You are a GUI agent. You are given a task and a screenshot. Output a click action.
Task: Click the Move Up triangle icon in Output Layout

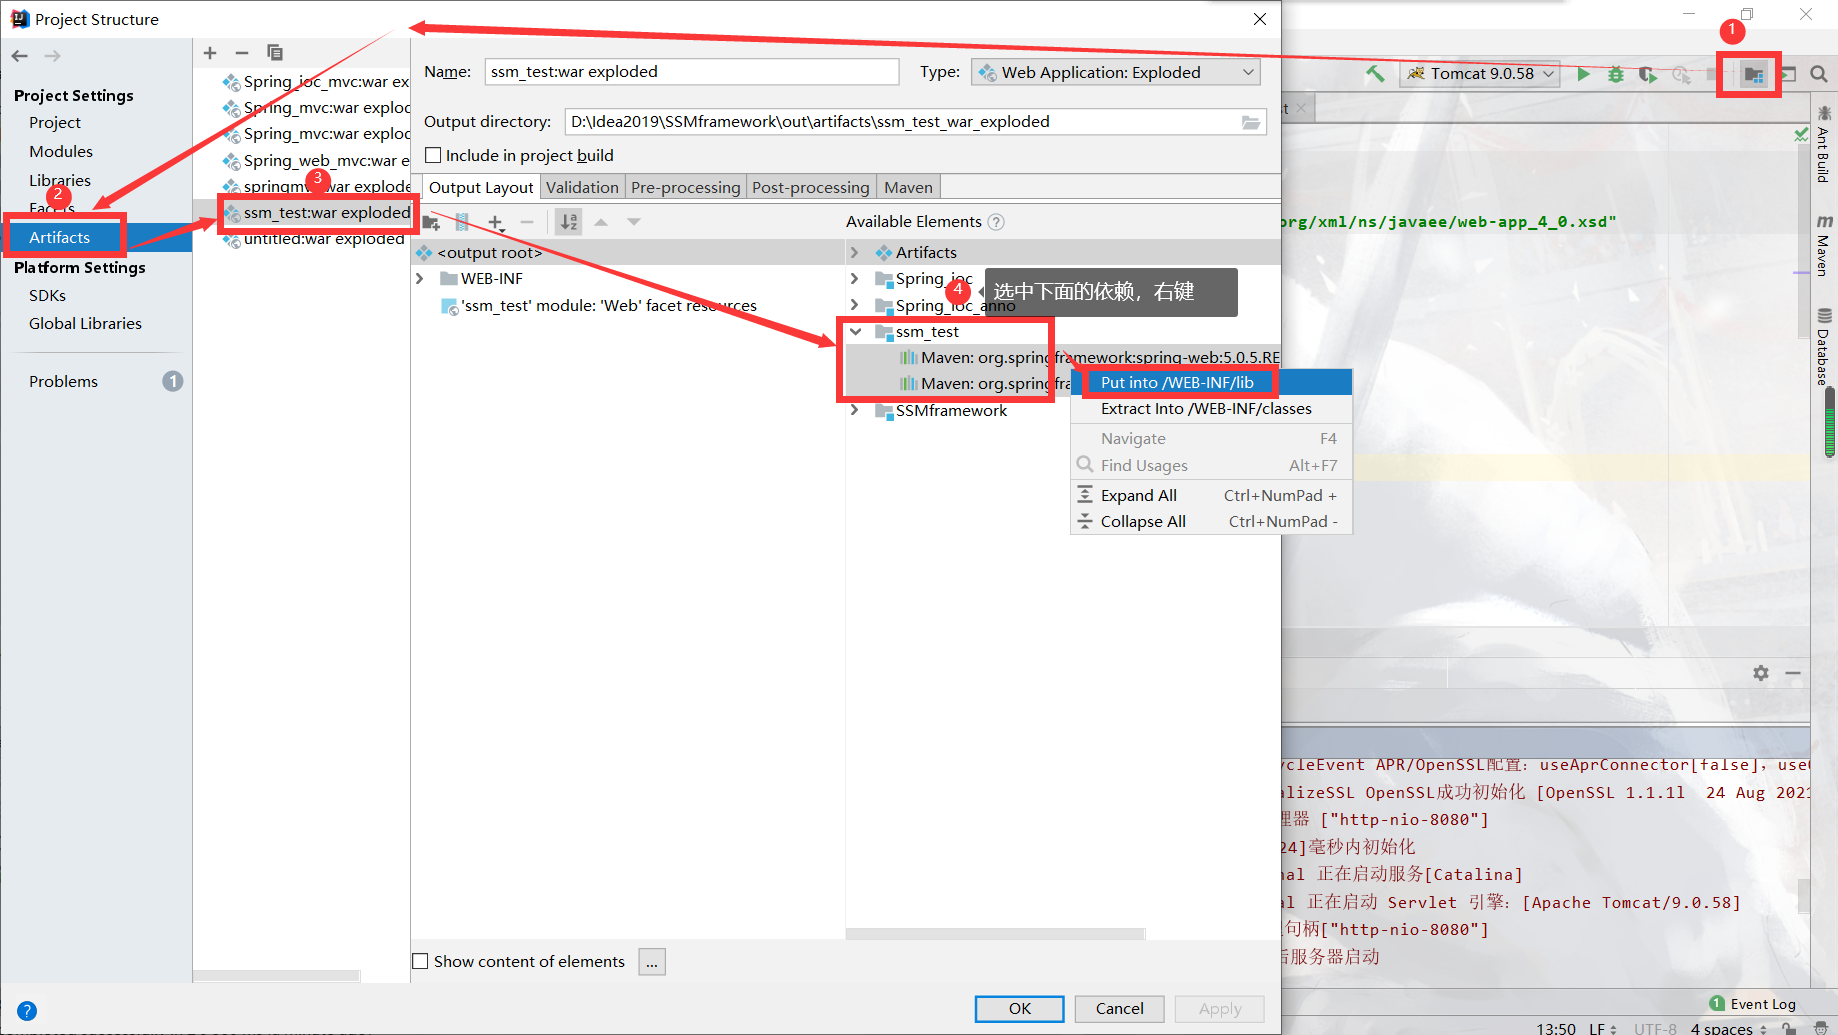point(601,222)
